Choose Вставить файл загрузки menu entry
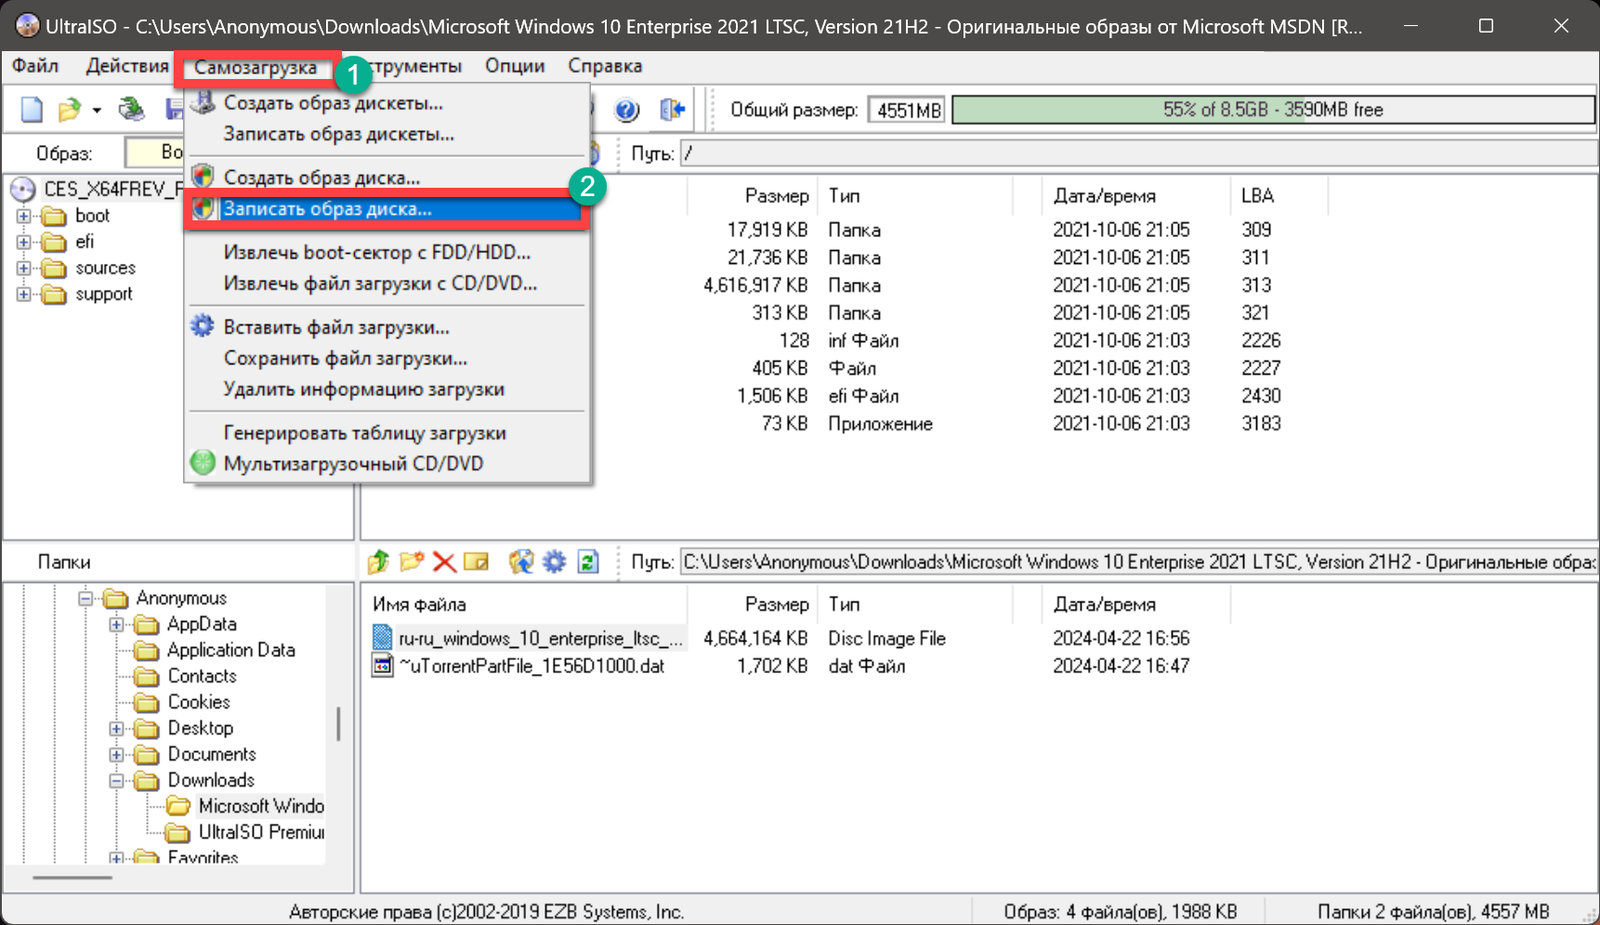1600x925 pixels. [x=388, y=328]
